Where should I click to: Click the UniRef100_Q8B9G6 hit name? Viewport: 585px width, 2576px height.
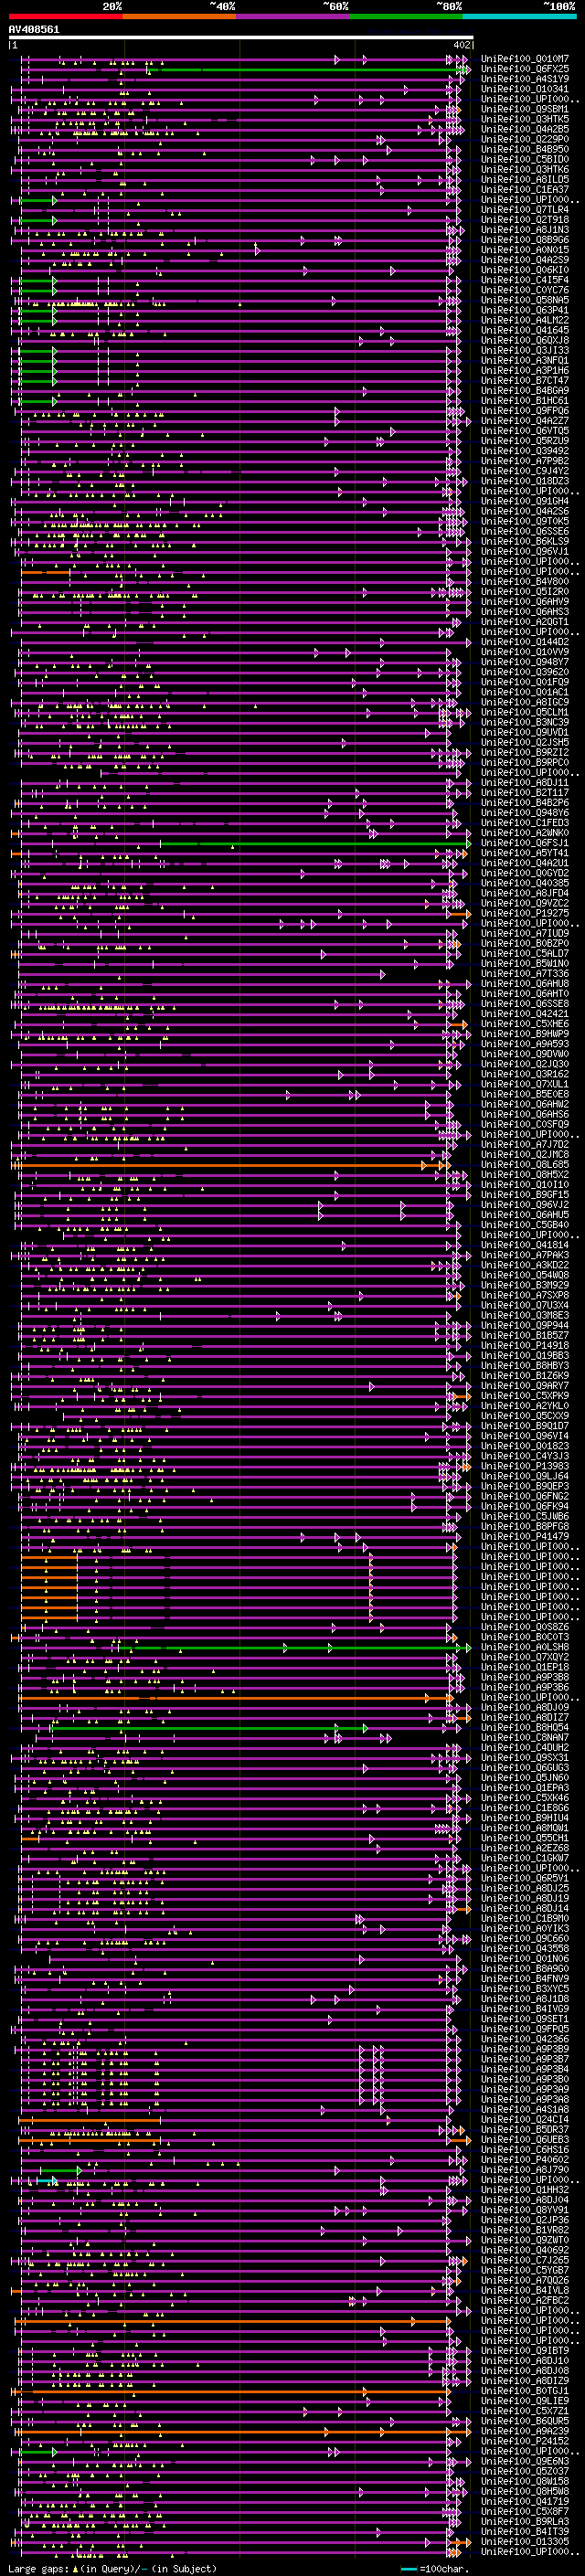point(524,240)
